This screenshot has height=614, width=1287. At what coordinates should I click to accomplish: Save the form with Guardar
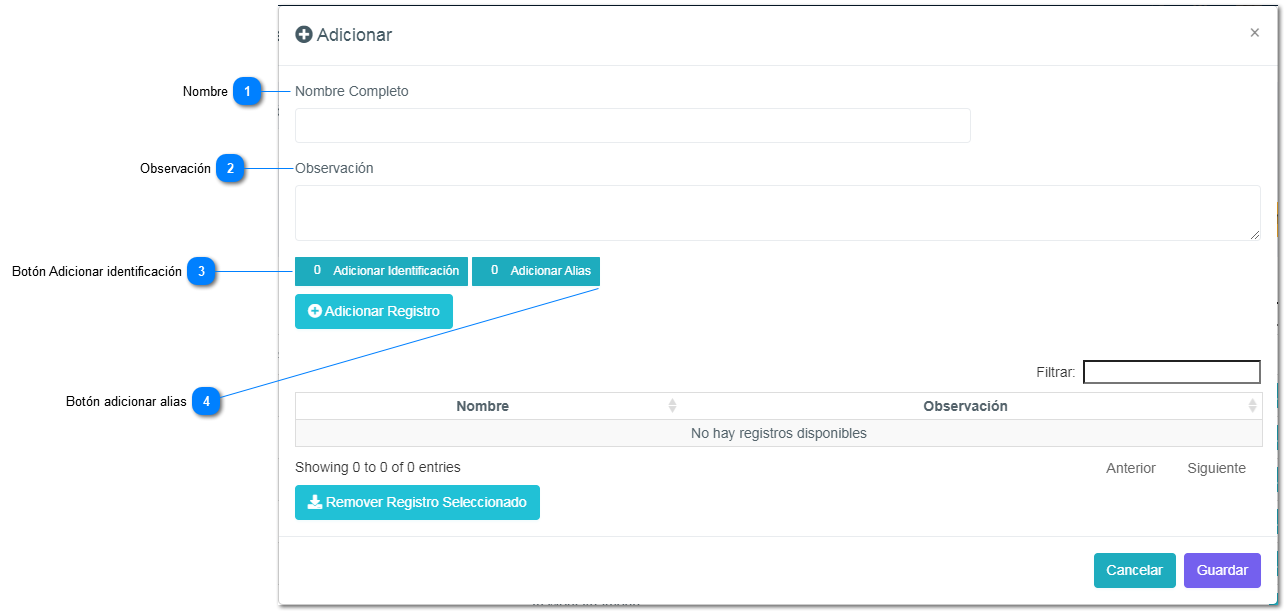(1222, 570)
